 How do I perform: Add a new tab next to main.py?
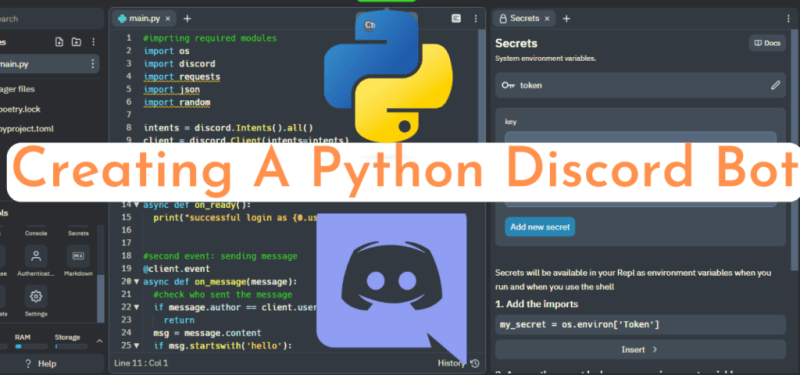tap(187, 18)
